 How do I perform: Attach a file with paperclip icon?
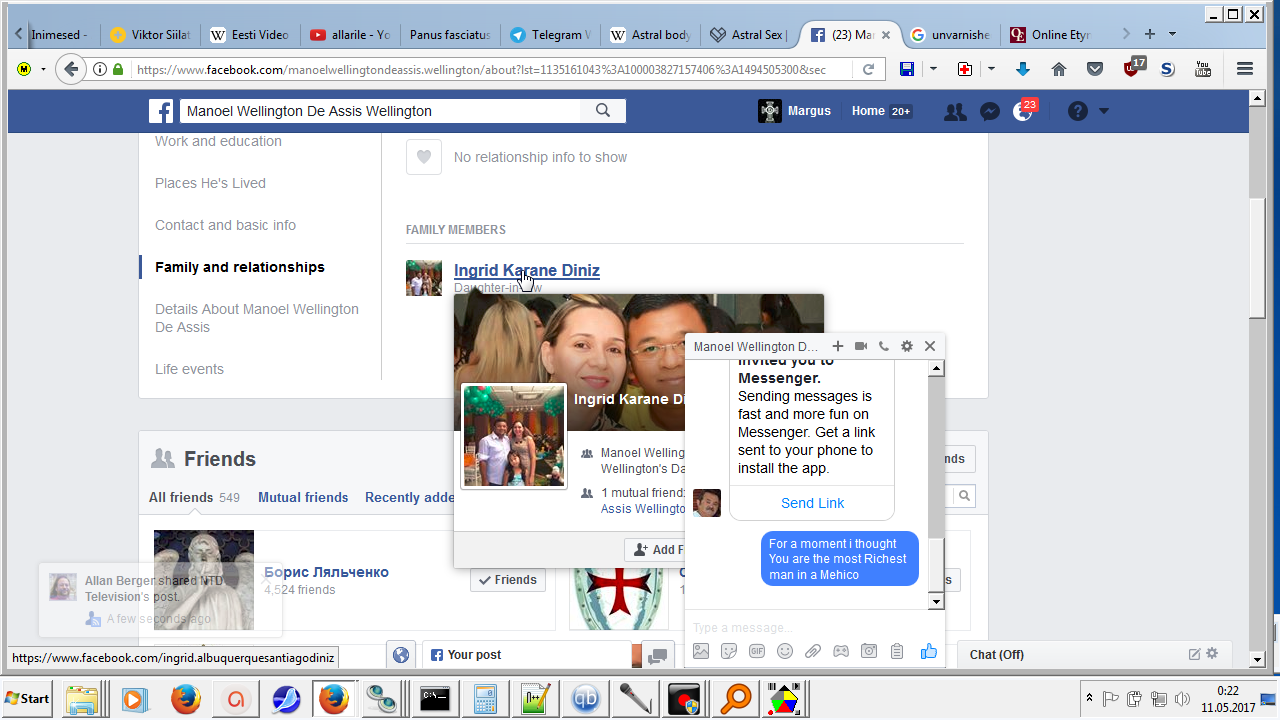point(813,651)
